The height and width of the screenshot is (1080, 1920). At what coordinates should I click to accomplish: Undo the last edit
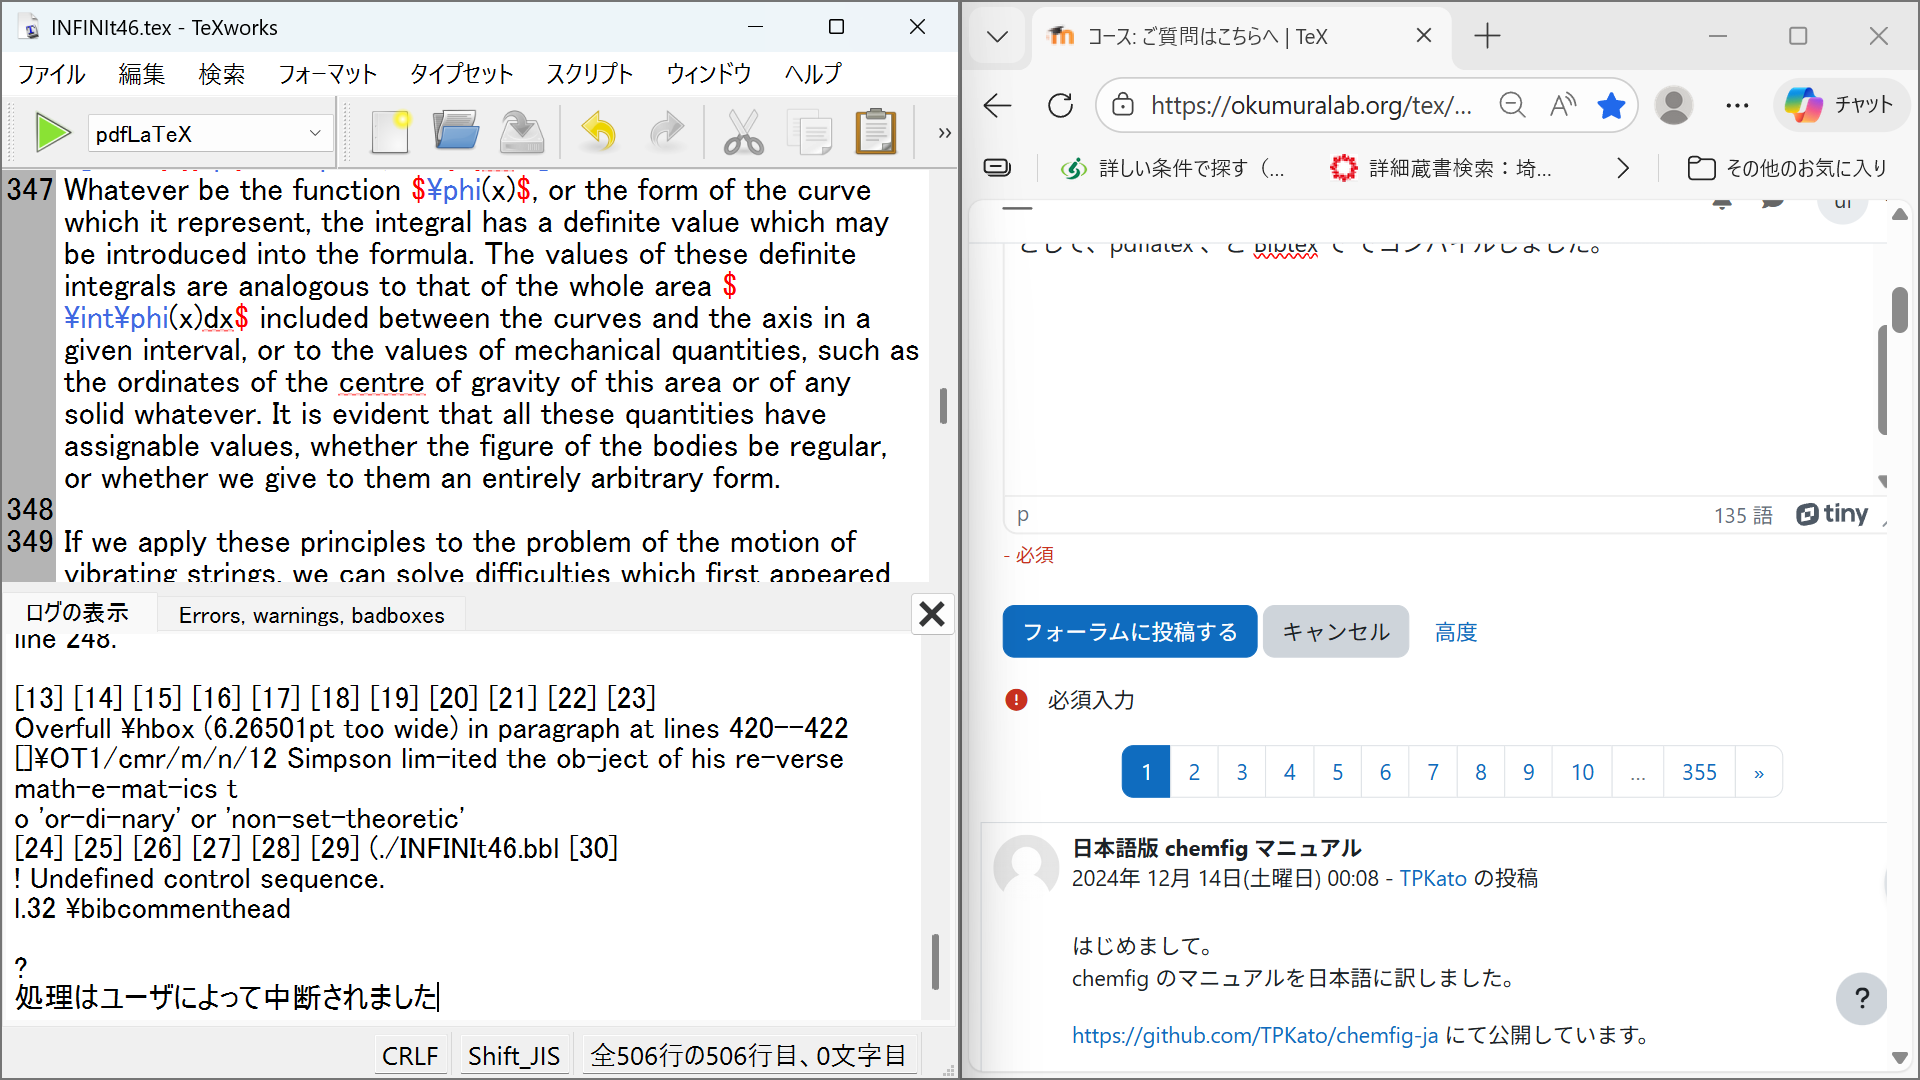(598, 131)
